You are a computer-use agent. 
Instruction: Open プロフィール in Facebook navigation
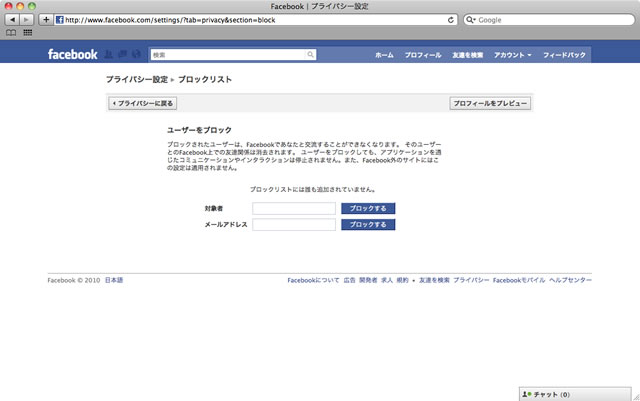(423, 55)
